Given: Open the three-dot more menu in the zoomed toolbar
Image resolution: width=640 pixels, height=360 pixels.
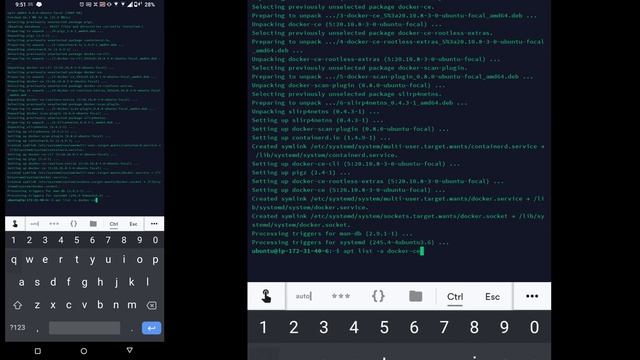Looking at the screenshot, I should [532, 296].
